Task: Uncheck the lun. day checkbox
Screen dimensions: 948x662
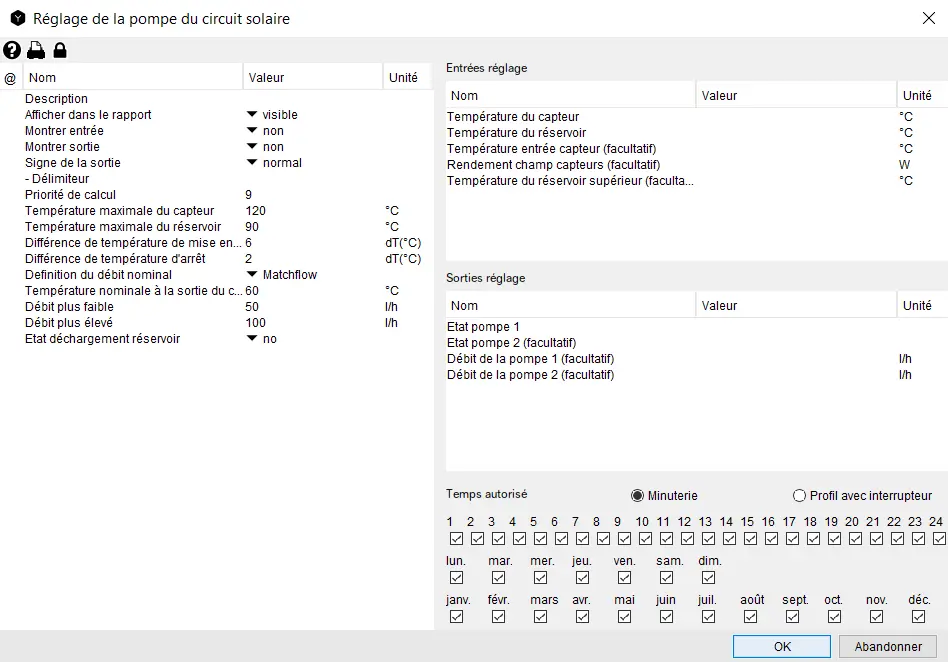Action: click(x=456, y=578)
